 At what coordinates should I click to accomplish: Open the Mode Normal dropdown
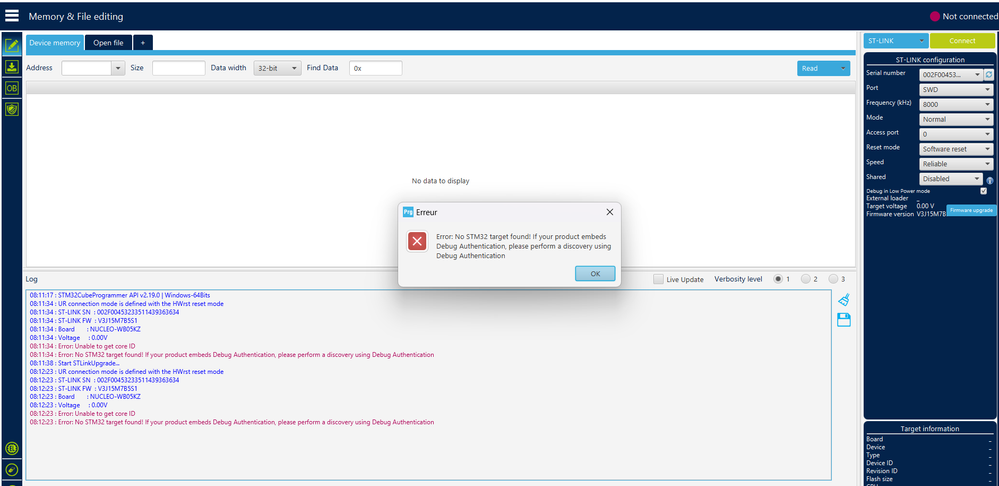[x=956, y=119]
